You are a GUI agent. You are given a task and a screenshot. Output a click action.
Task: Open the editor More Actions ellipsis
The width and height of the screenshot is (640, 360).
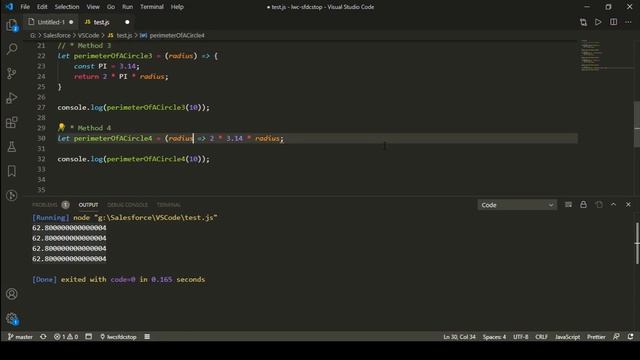[x=628, y=22]
